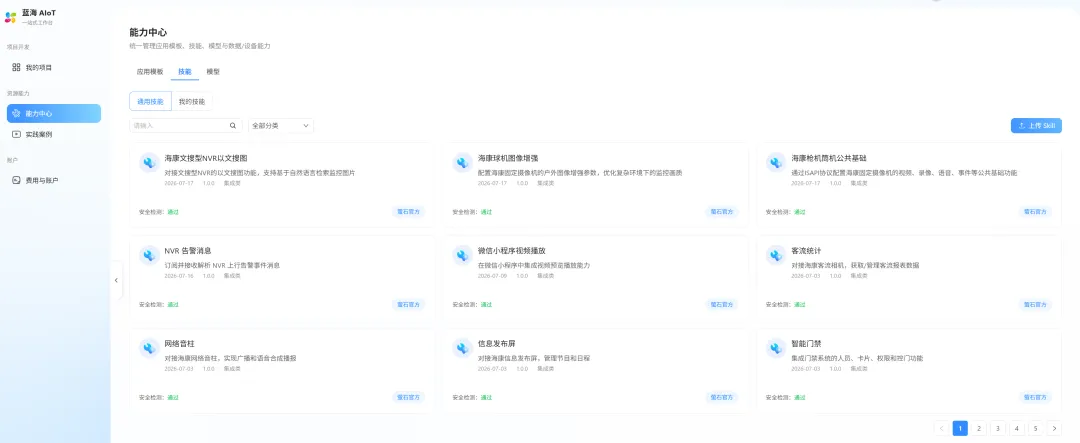This screenshot has height=443, width=1080.
Task: Click the search magnifier icon
Action: (x=233, y=125)
